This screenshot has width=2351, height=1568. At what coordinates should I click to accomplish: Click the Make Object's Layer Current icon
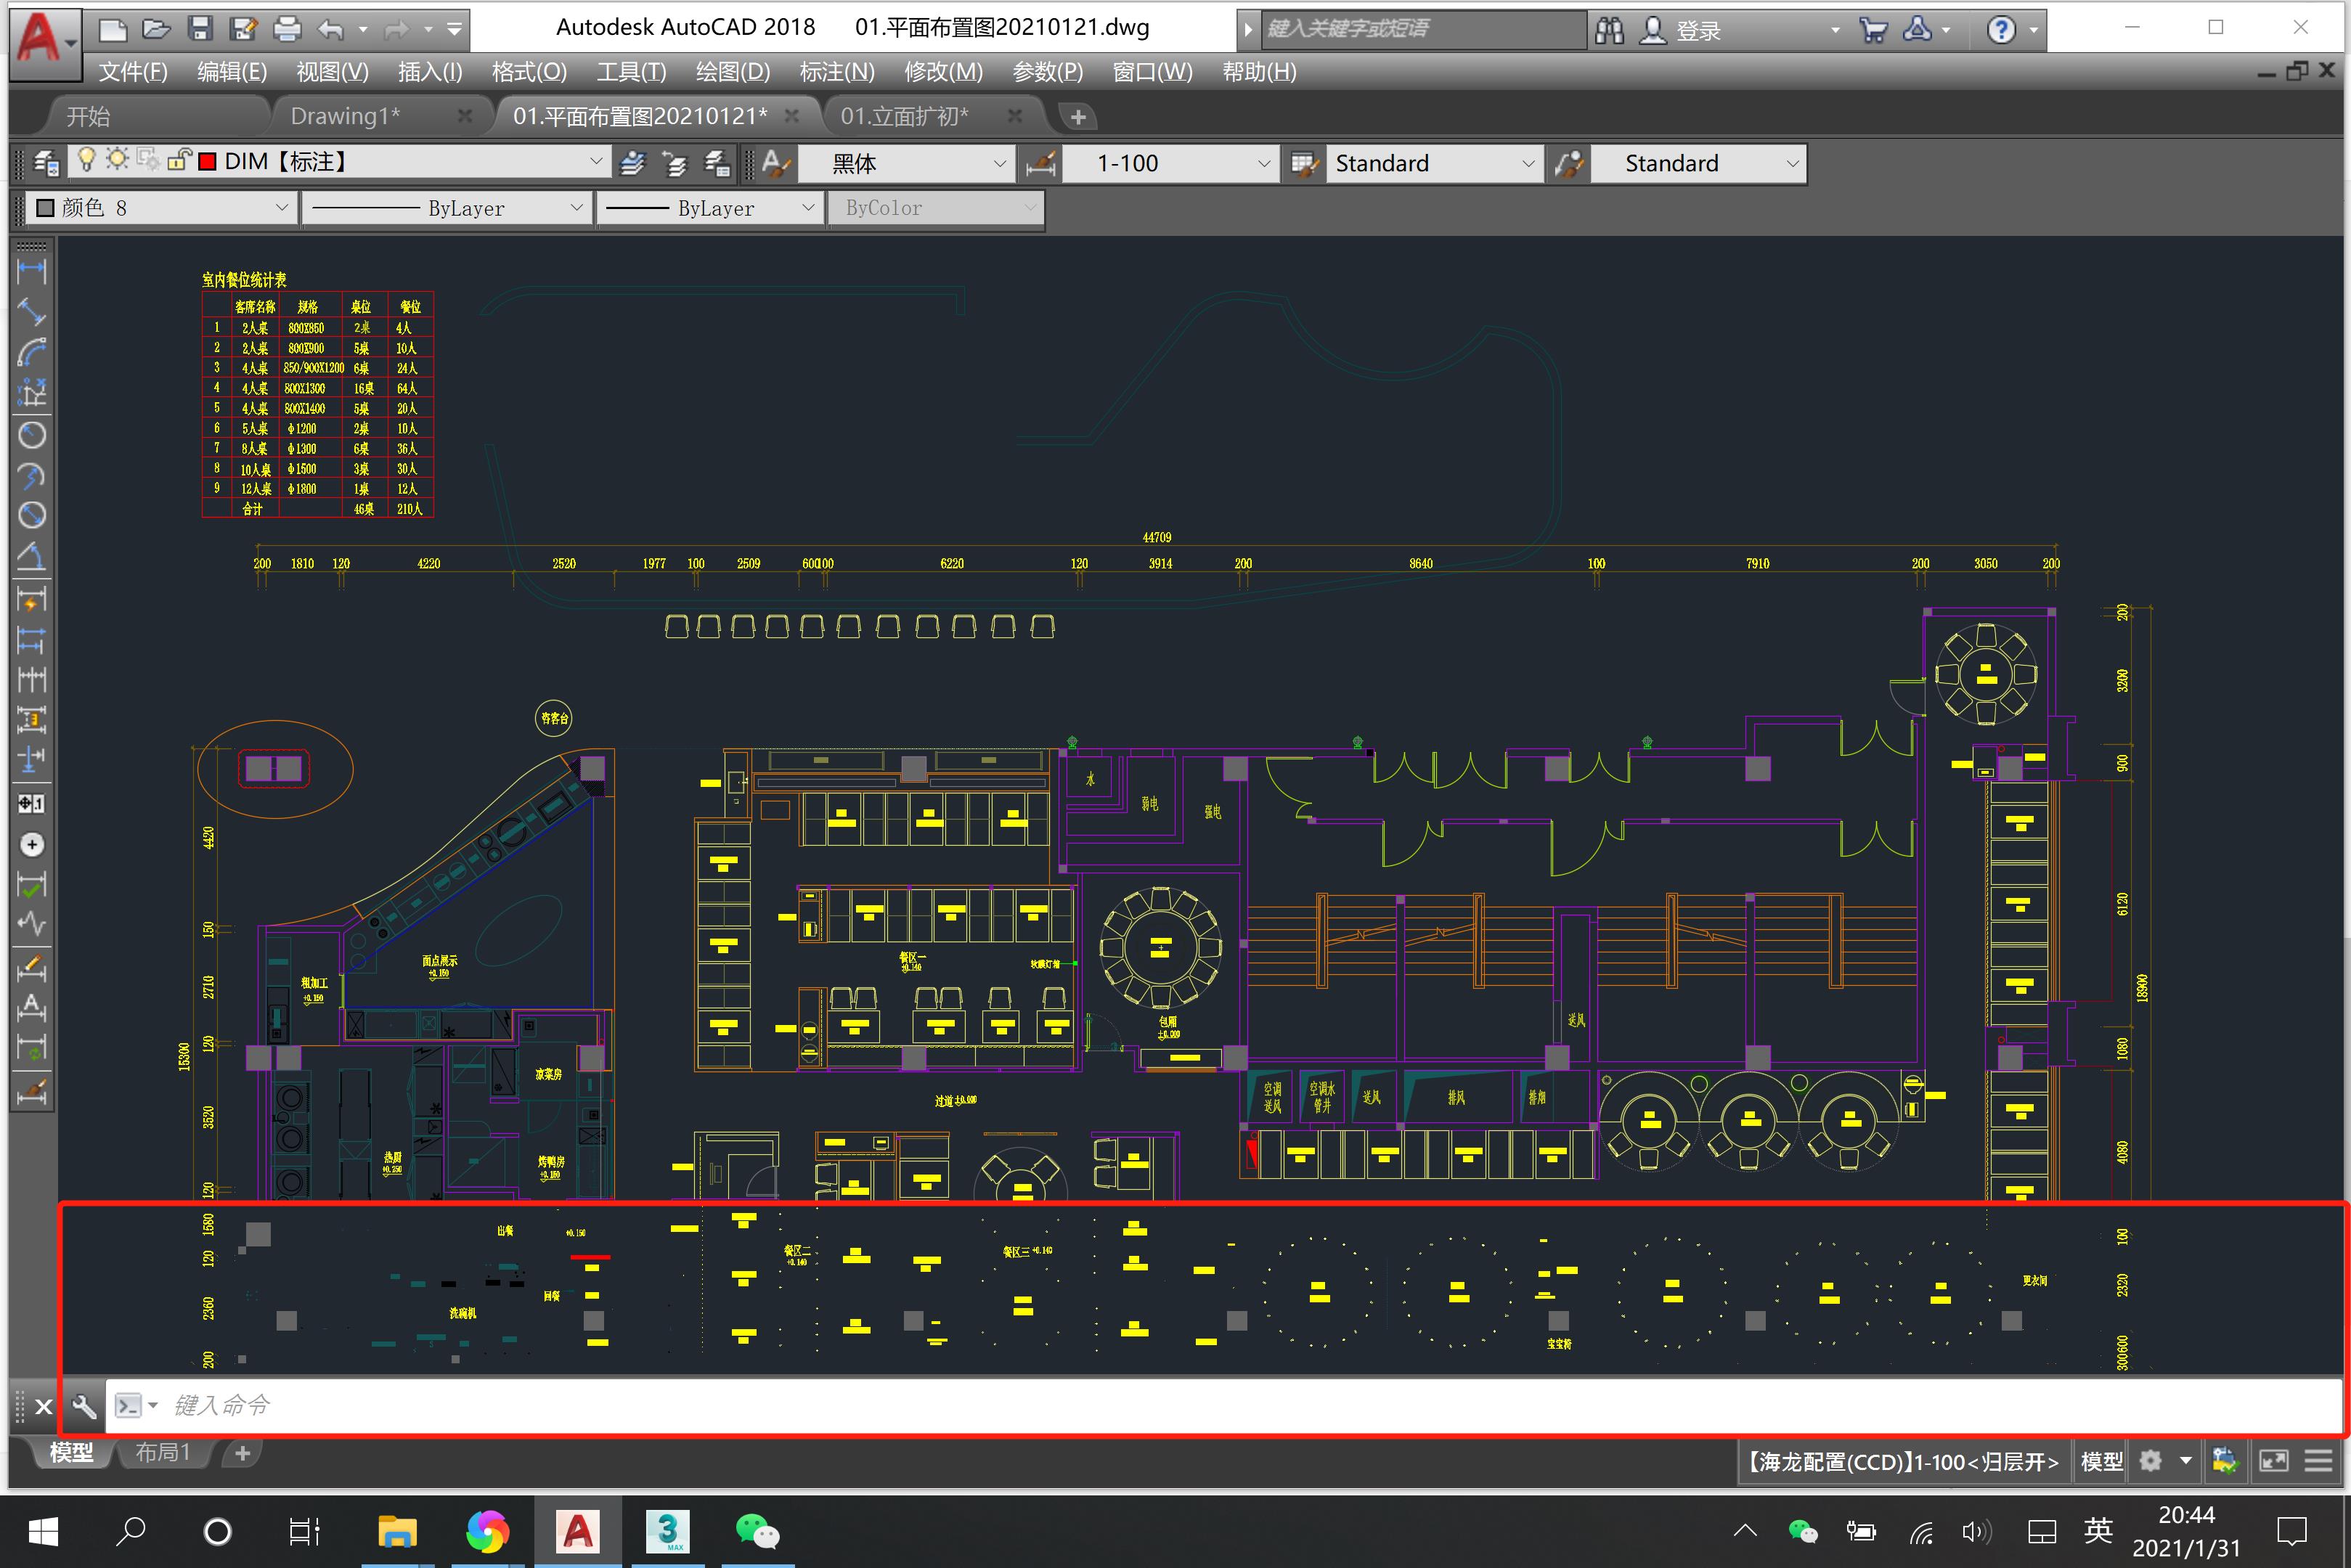tap(632, 163)
